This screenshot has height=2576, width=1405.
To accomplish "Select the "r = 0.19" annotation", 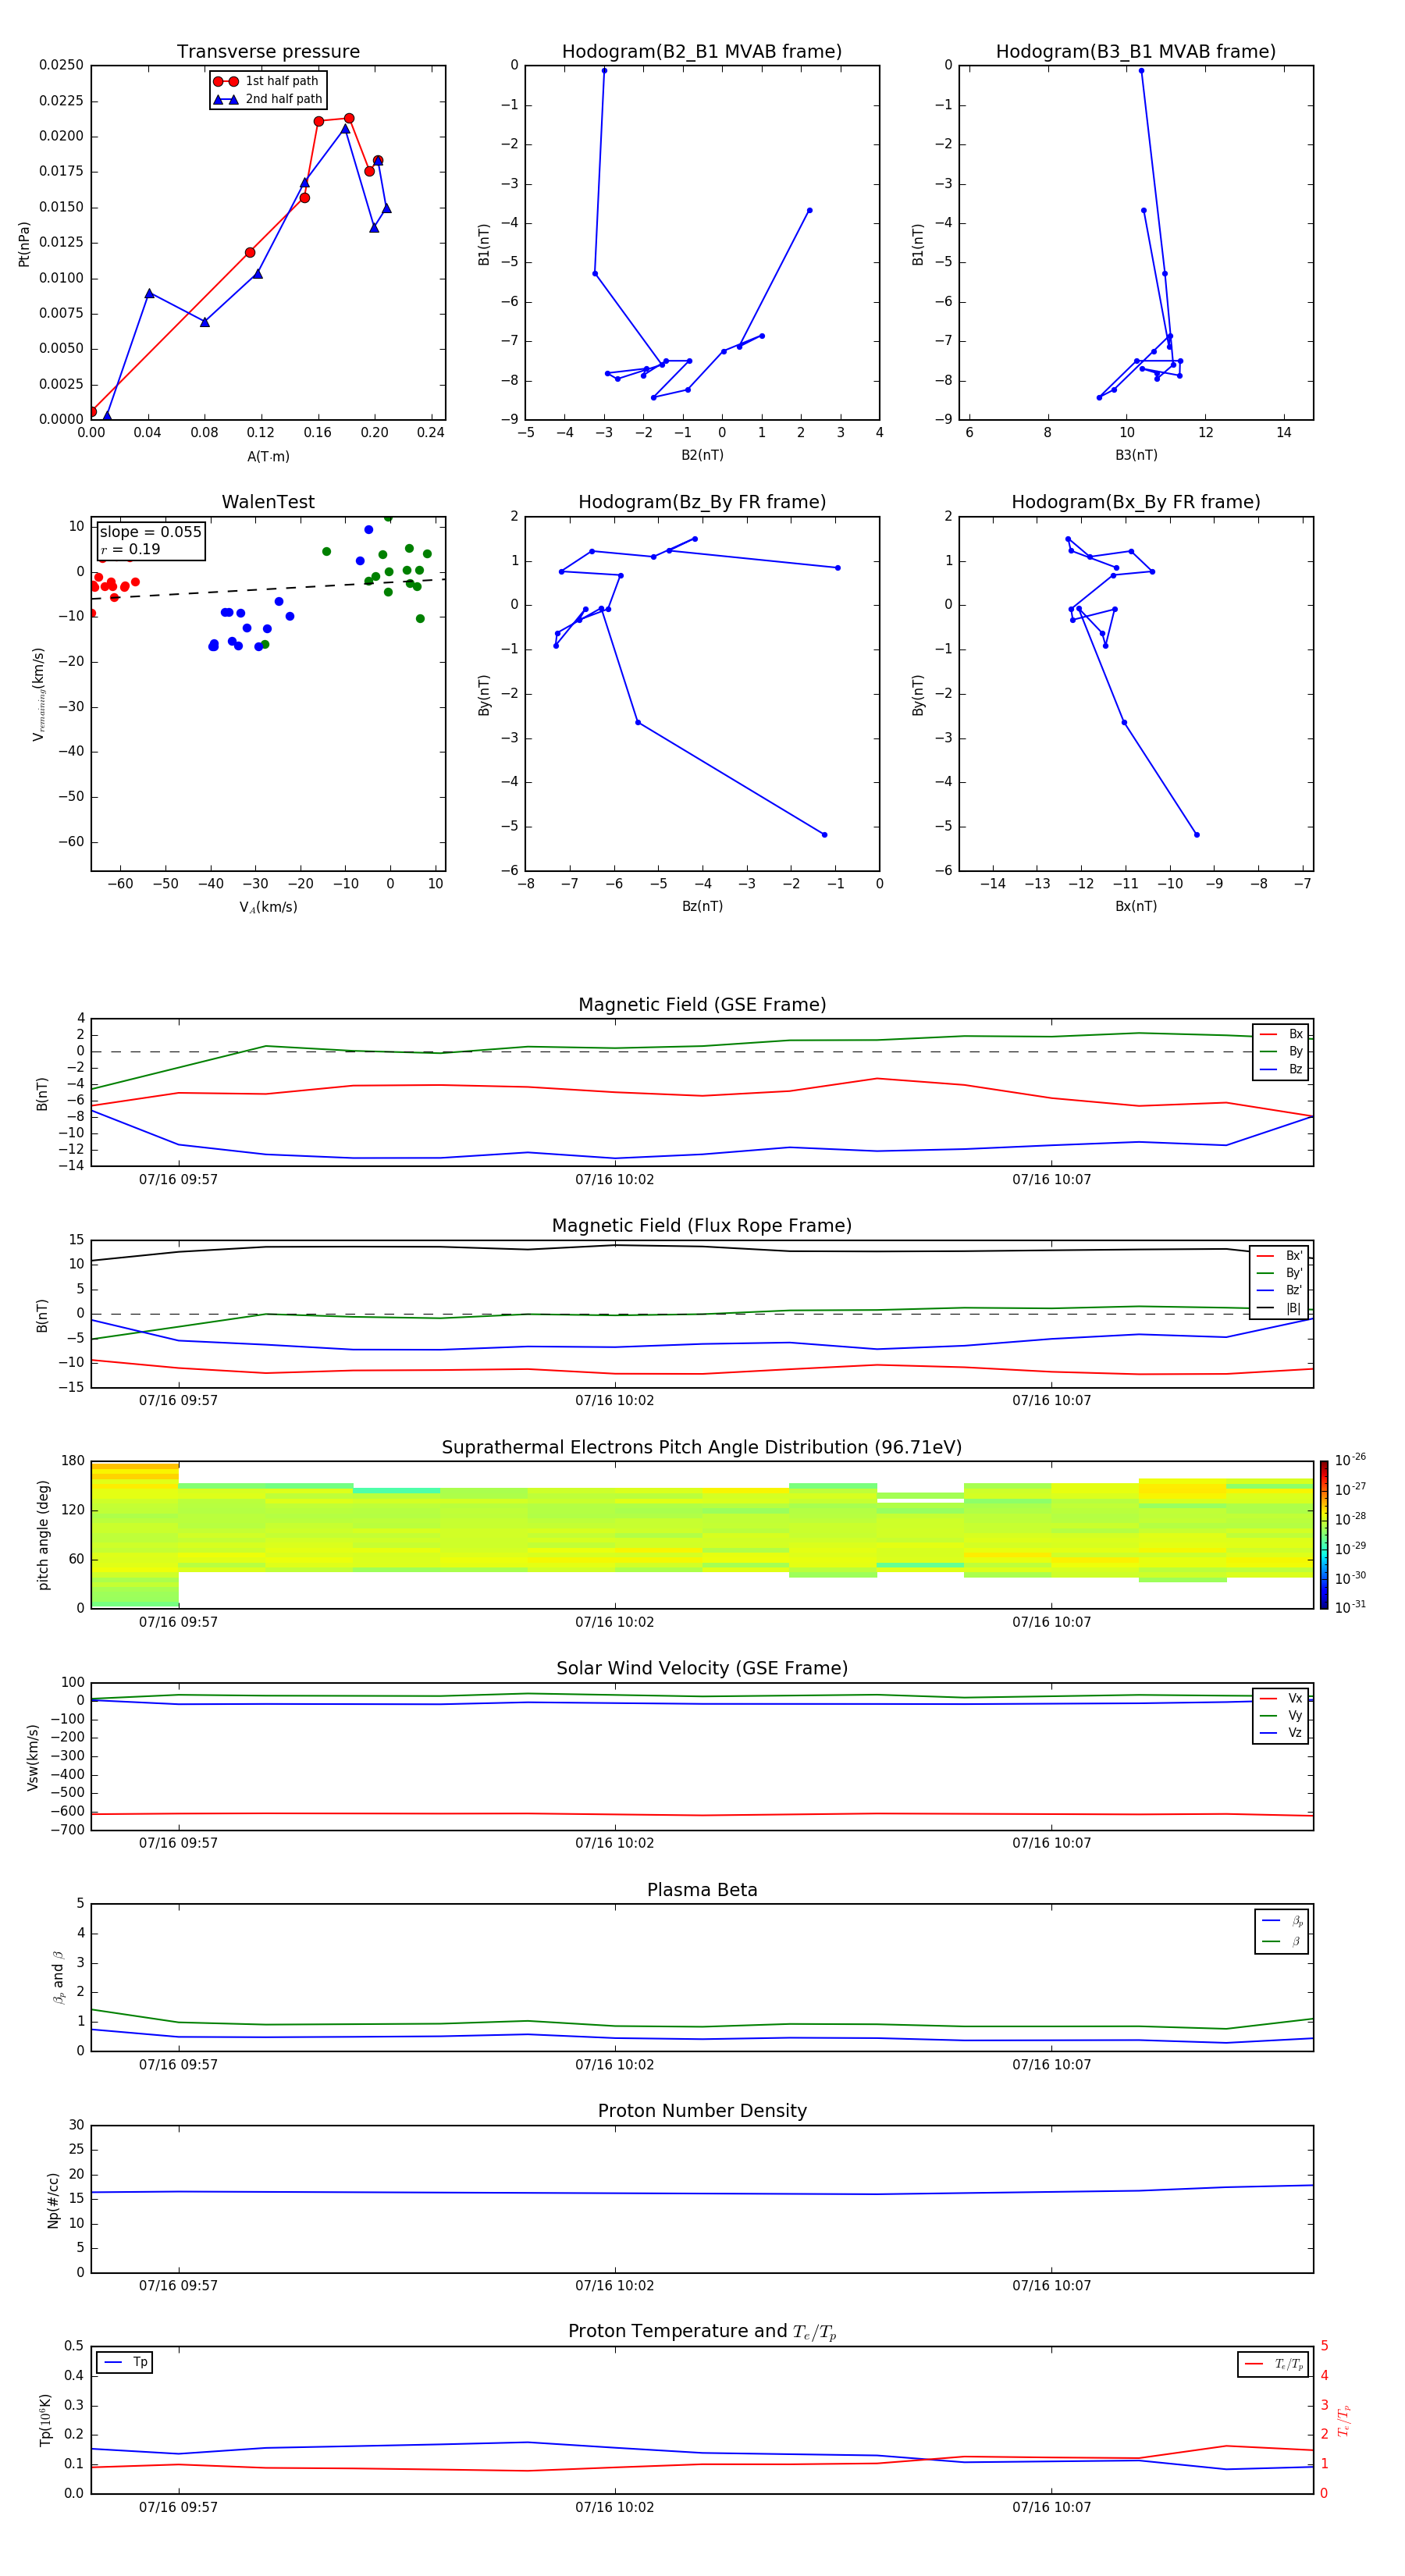I will click(130, 549).
